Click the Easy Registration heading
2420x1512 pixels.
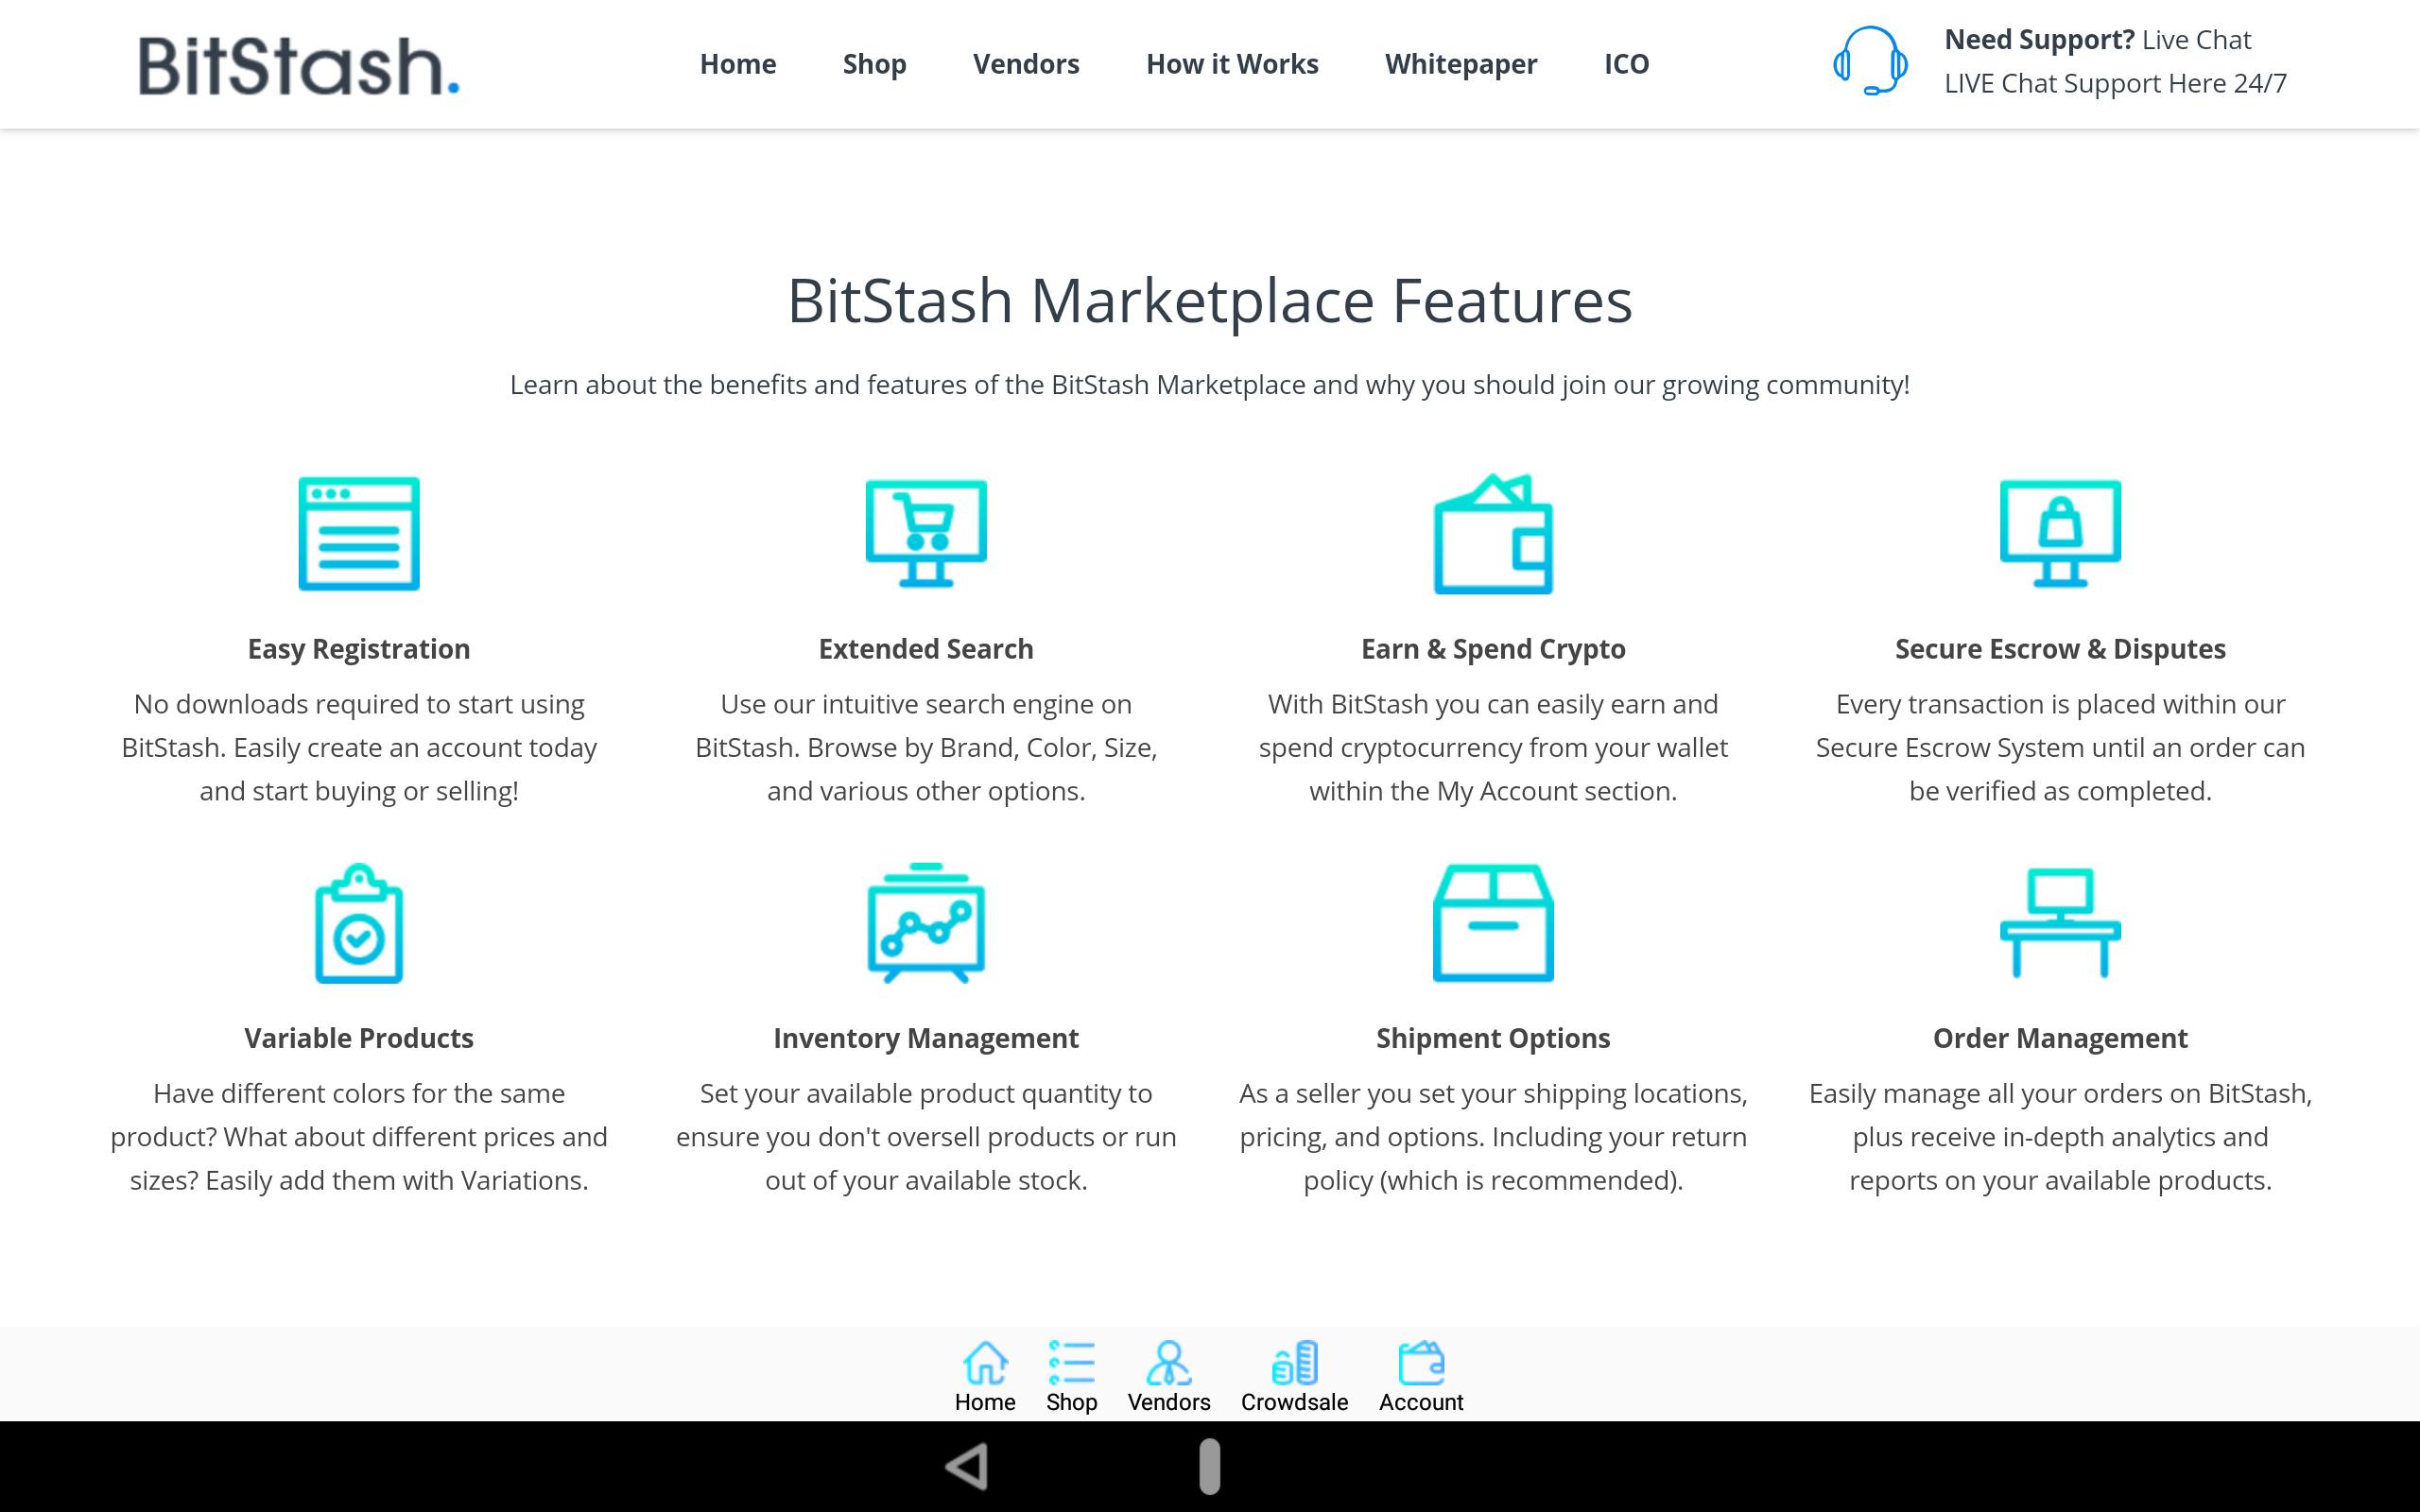point(359,649)
